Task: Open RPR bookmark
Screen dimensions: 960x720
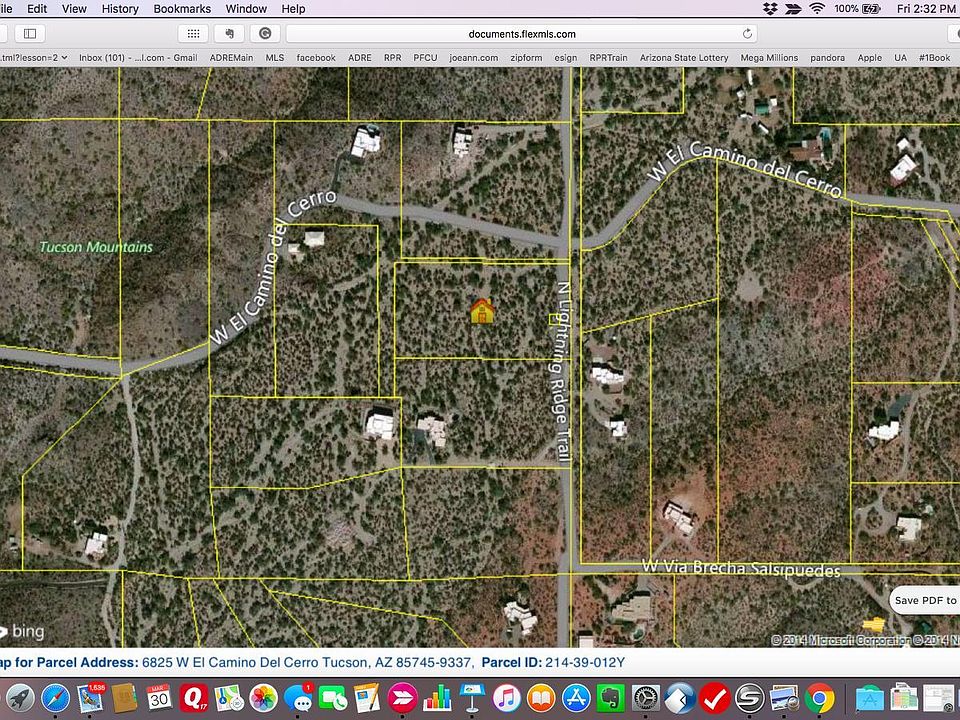Action: (x=392, y=58)
